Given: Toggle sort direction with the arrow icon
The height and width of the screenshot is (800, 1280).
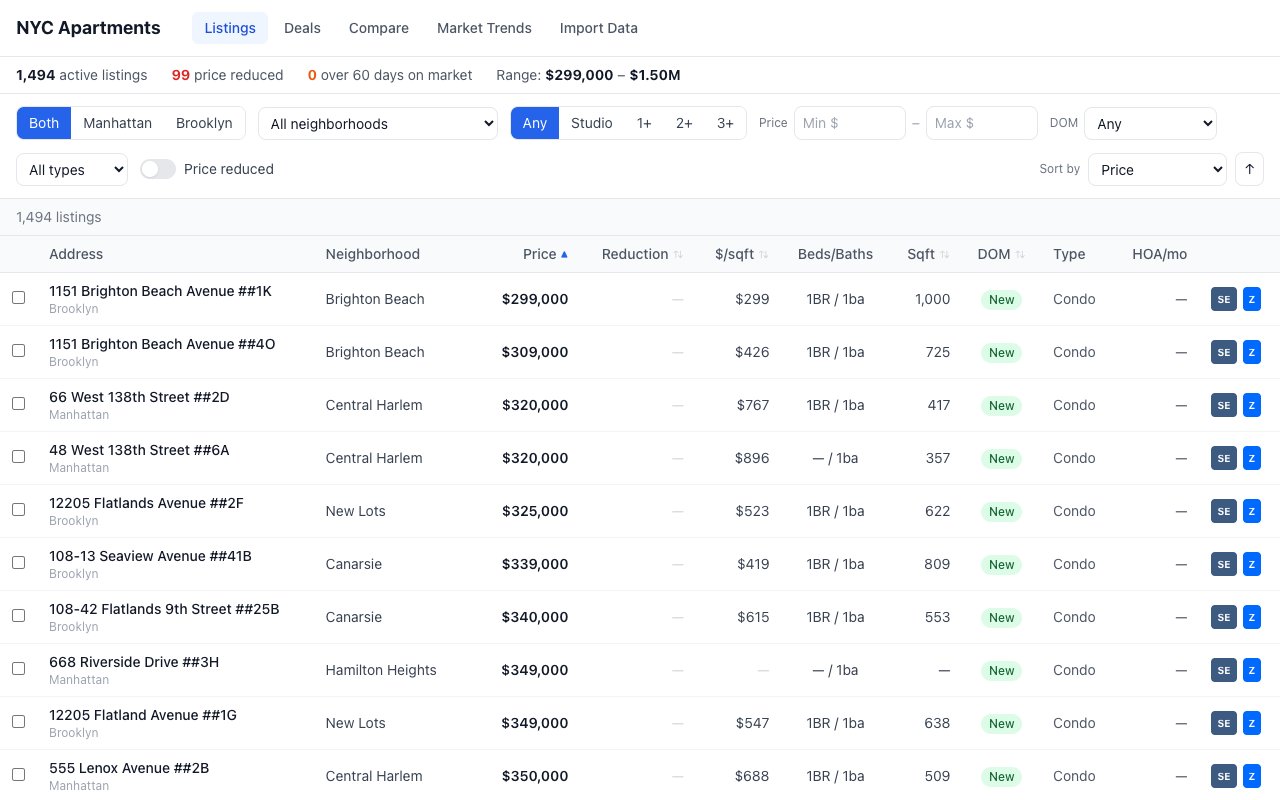Looking at the screenshot, I should pos(1249,169).
